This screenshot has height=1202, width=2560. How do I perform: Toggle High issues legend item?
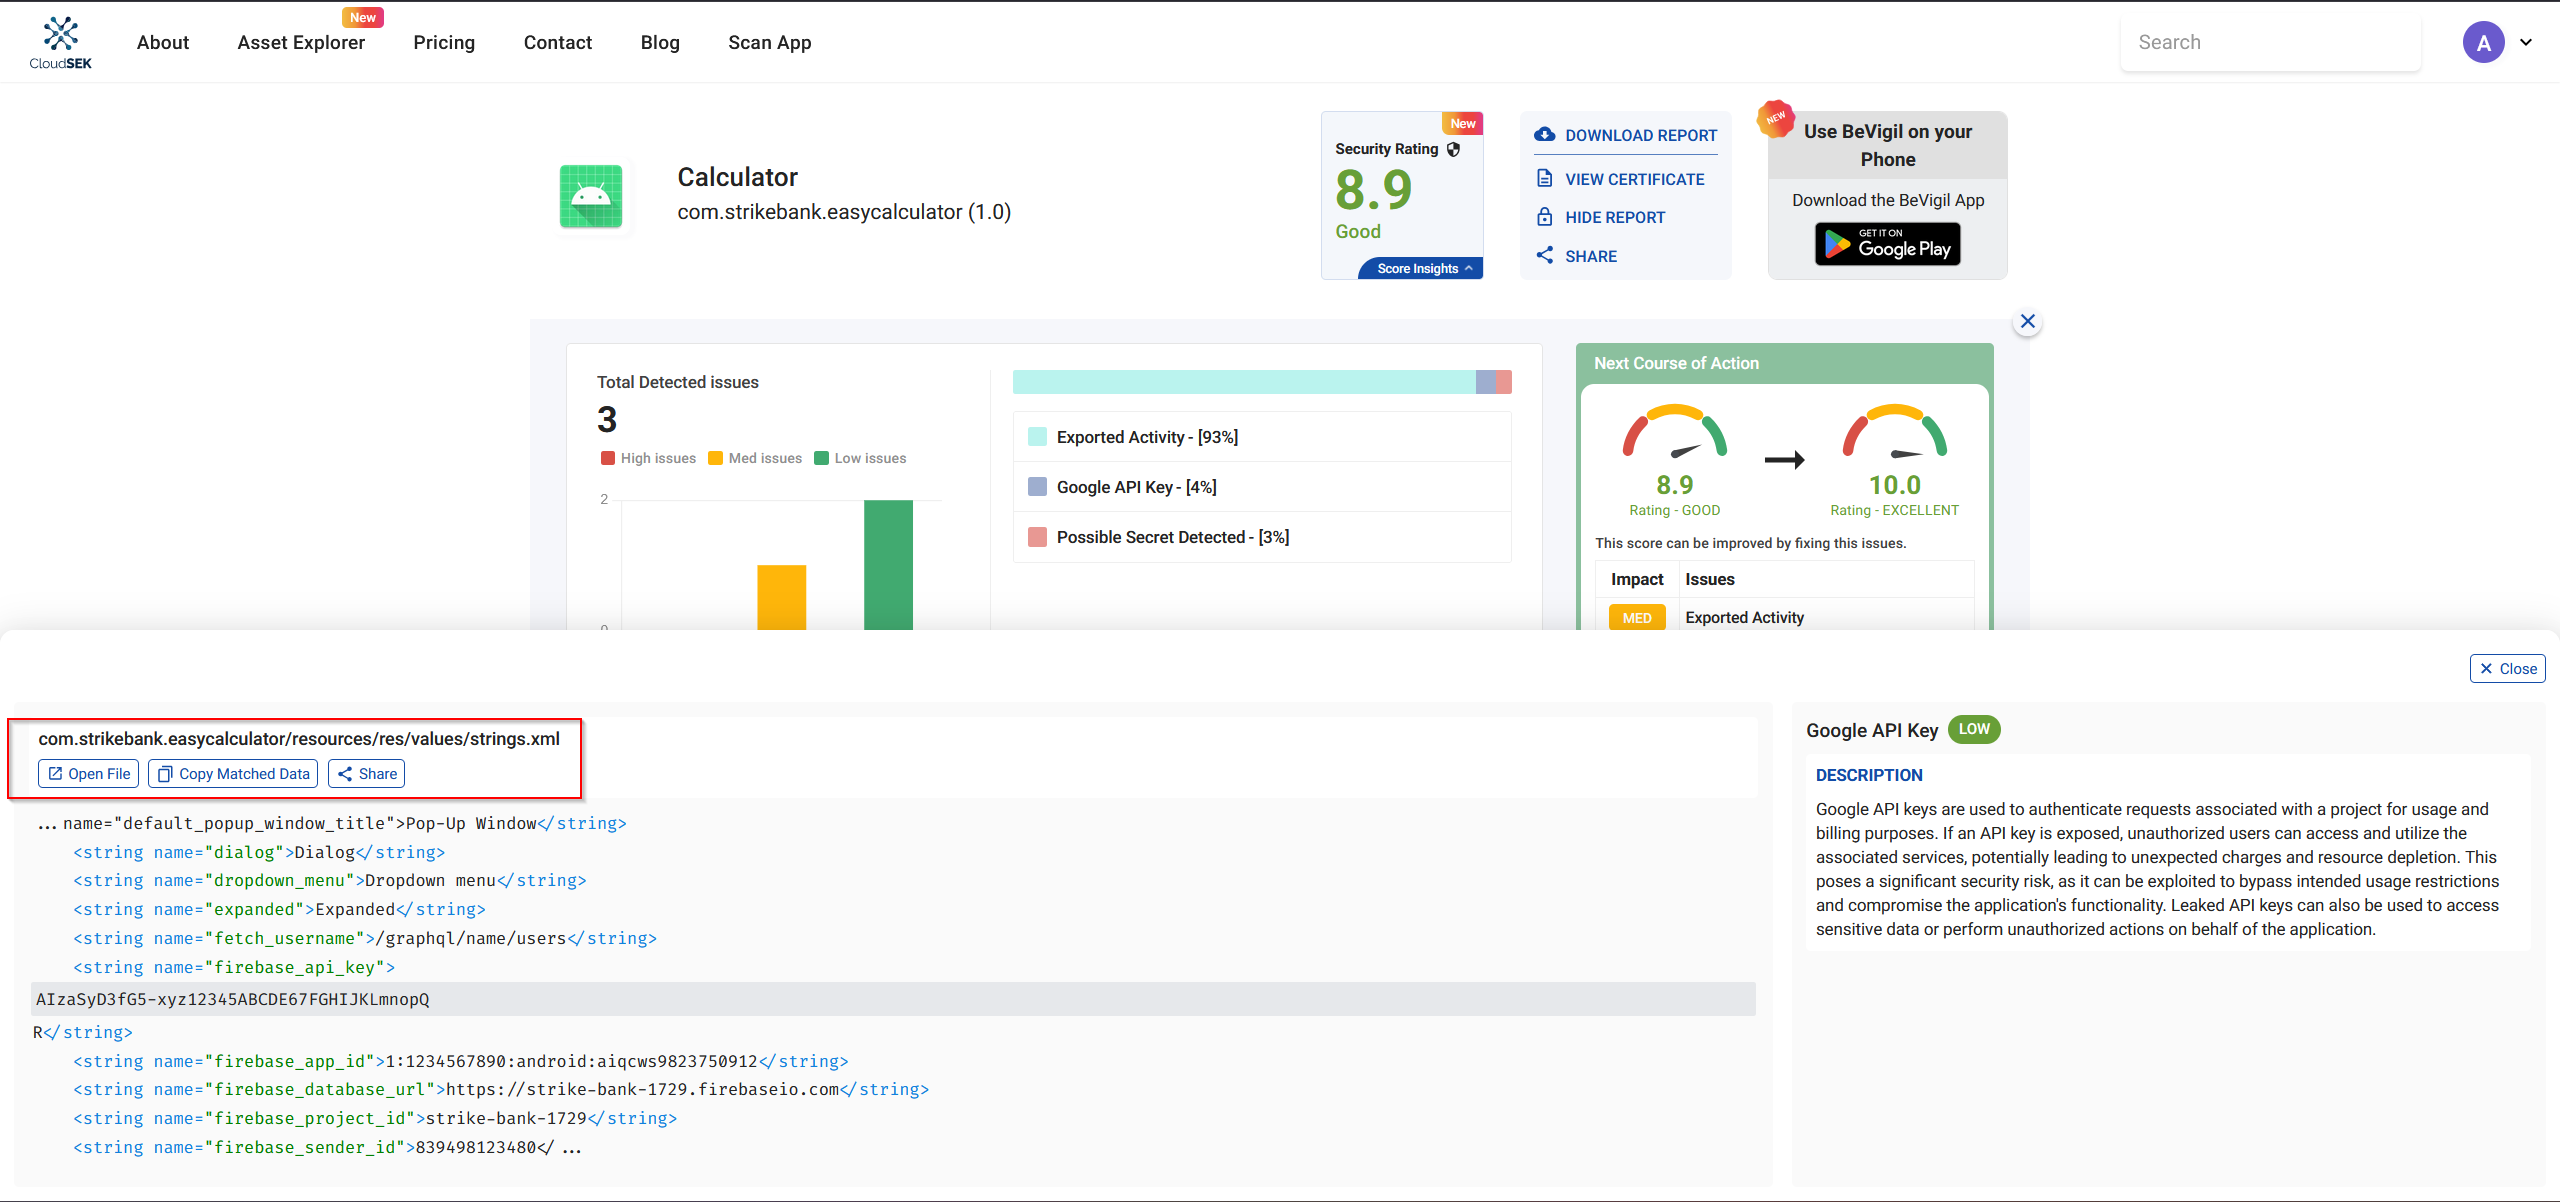(649, 458)
